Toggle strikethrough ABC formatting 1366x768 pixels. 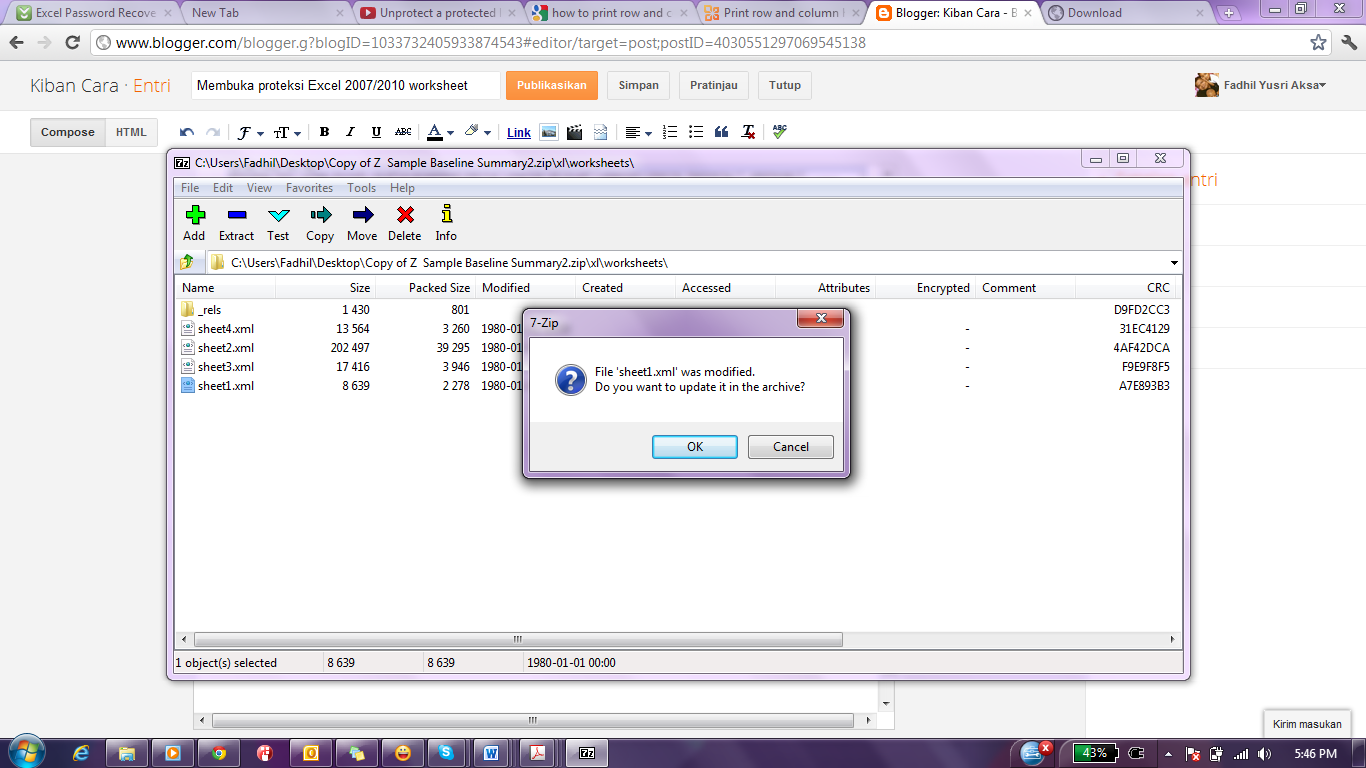tap(403, 132)
